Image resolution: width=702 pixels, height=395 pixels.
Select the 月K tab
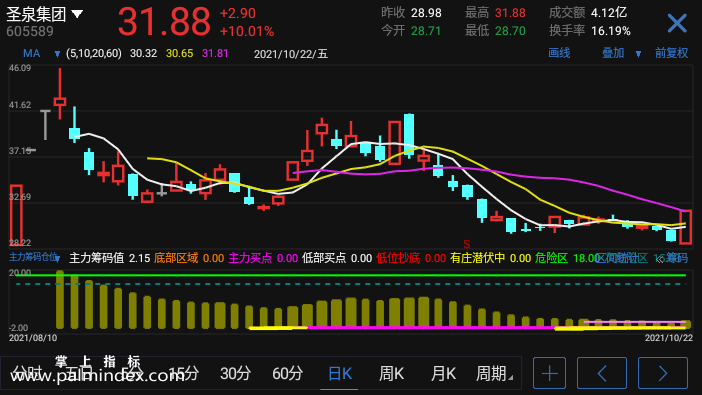pyautogui.click(x=443, y=373)
